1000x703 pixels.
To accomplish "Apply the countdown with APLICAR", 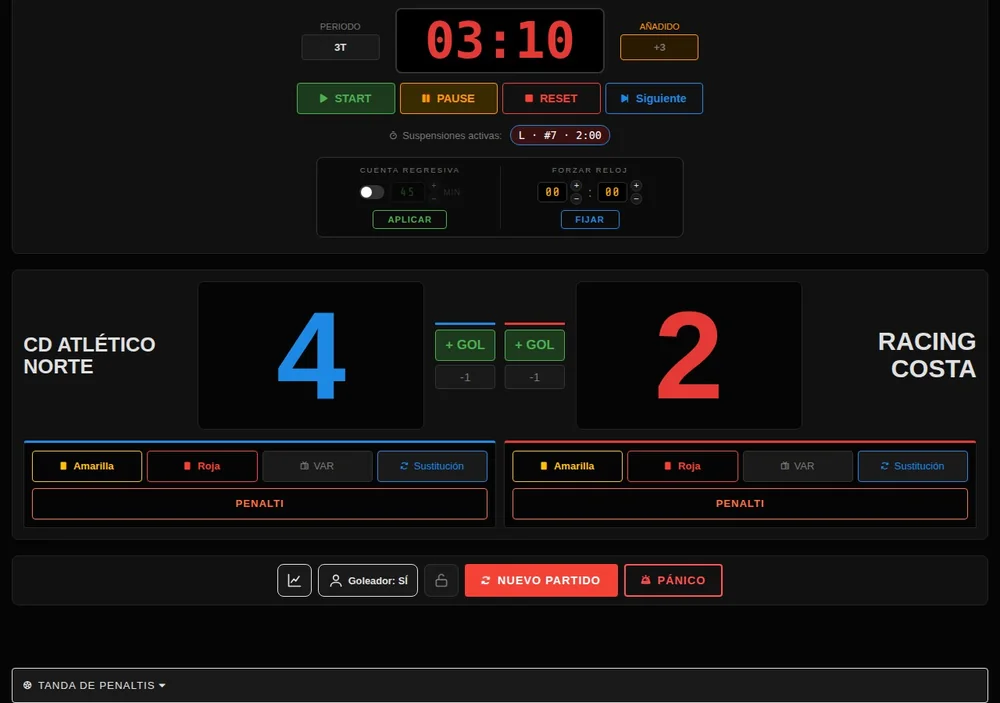I will pyautogui.click(x=409, y=219).
